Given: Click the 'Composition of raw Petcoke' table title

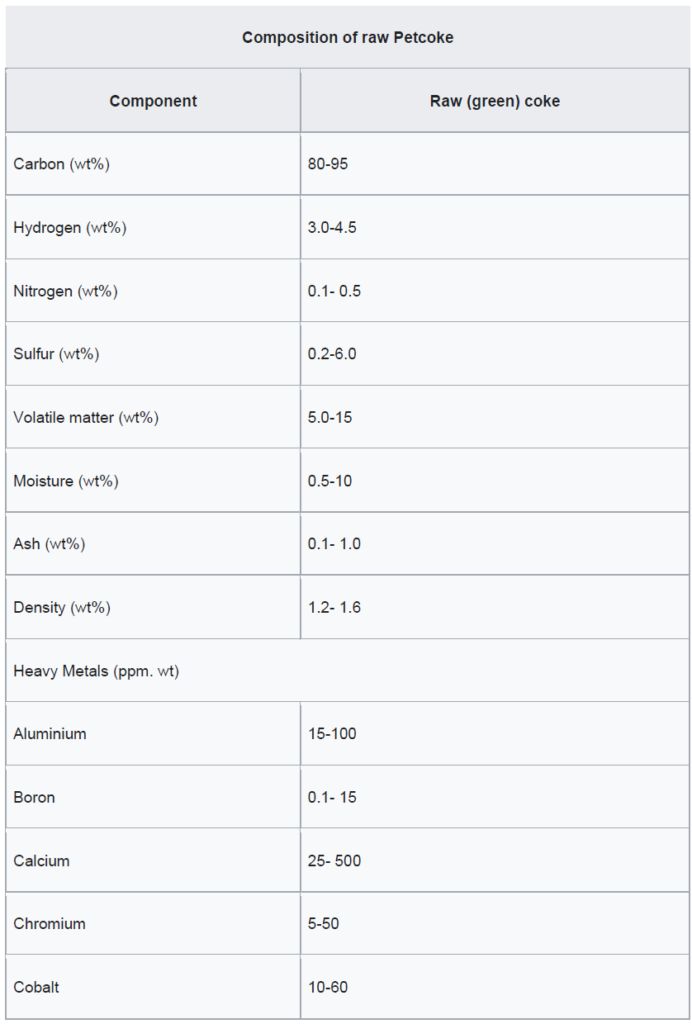Looking at the screenshot, I should (348, 38).
